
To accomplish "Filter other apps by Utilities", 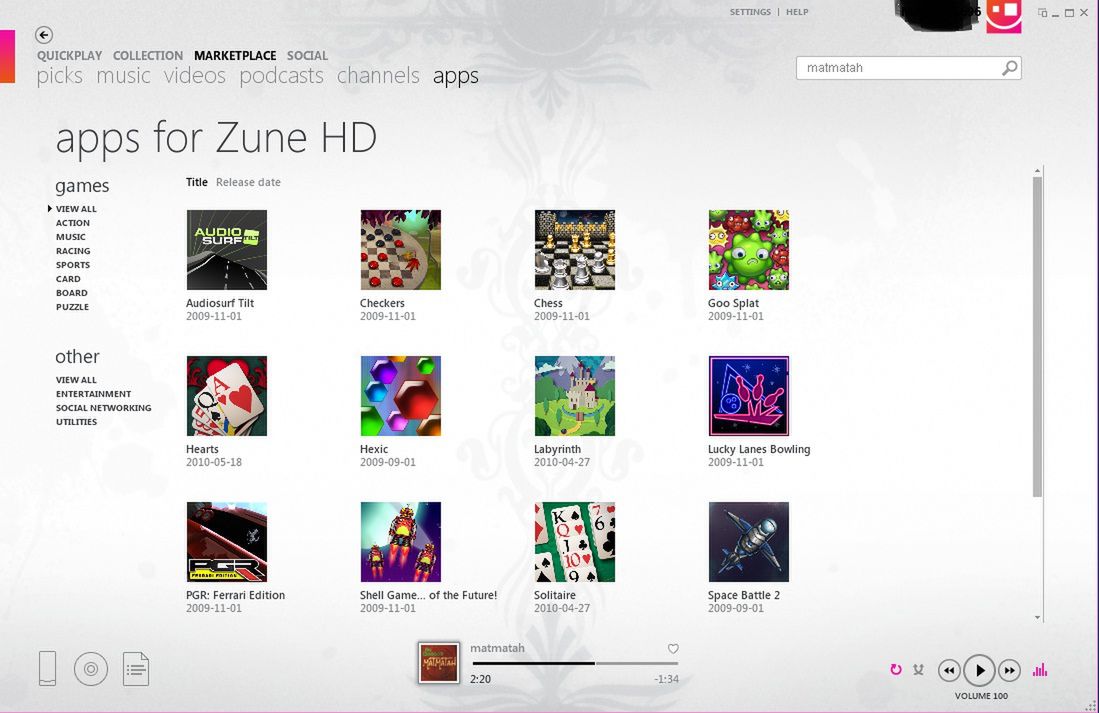I will (x=76, y=422).
